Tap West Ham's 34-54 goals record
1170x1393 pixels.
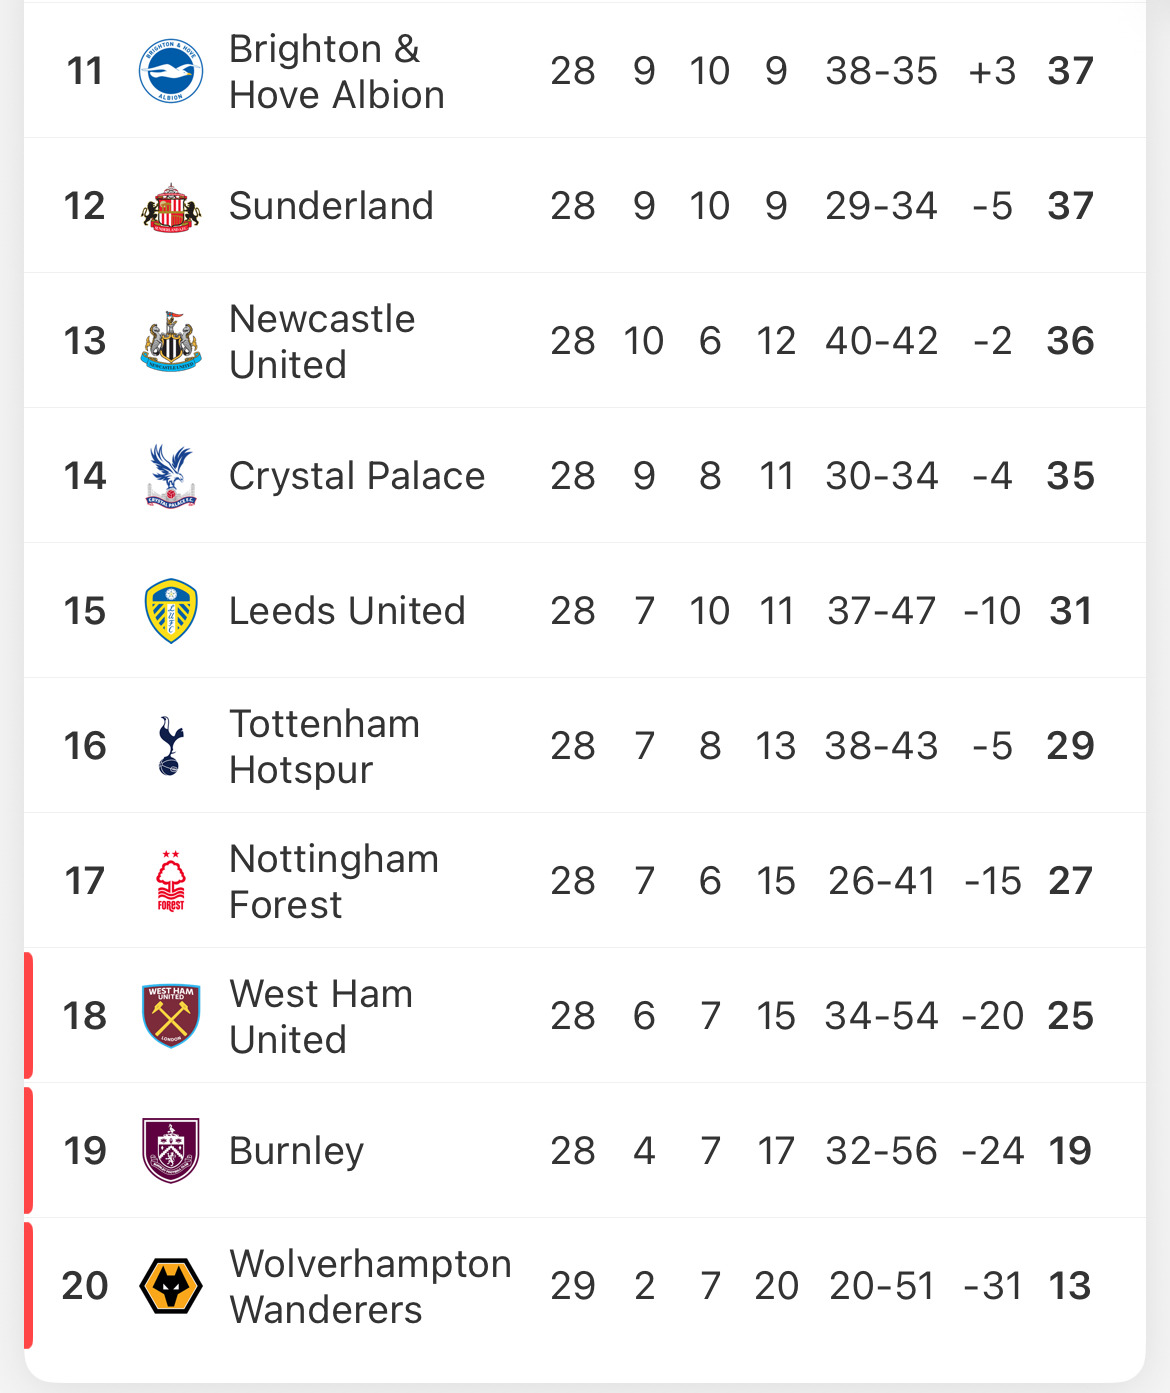pyautogui.click(x=881, y=1016)
